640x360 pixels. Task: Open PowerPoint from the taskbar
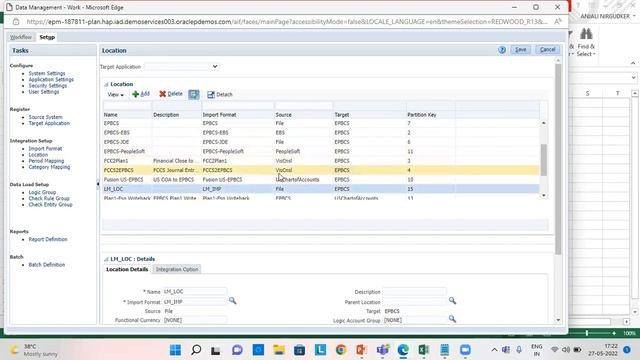361,350
